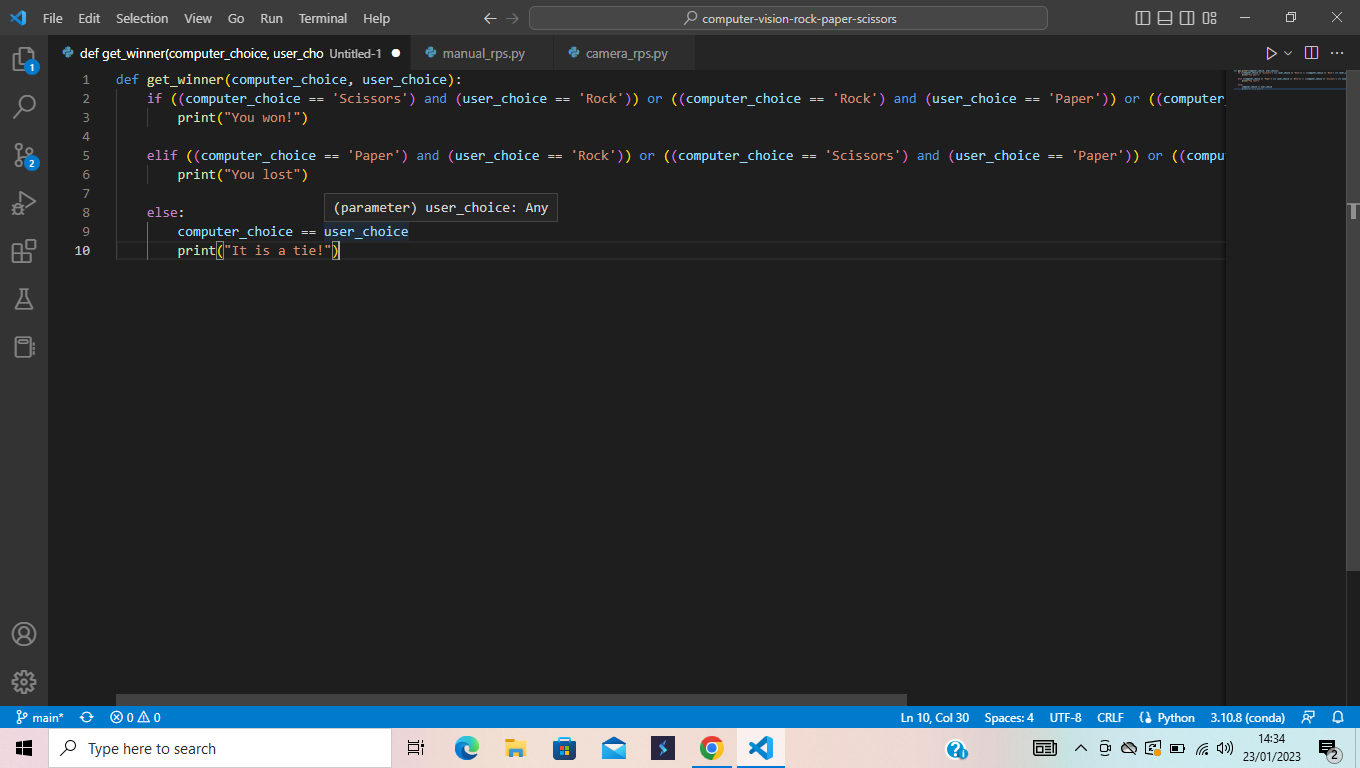Open the editor More Actions menu
1360x768 pixels.
pos(1338,53)
